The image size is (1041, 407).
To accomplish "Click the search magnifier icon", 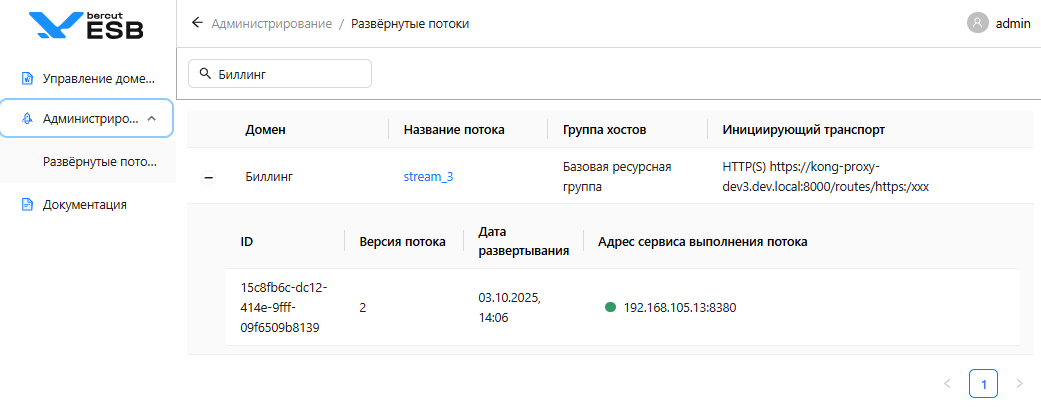I will 205,73.
